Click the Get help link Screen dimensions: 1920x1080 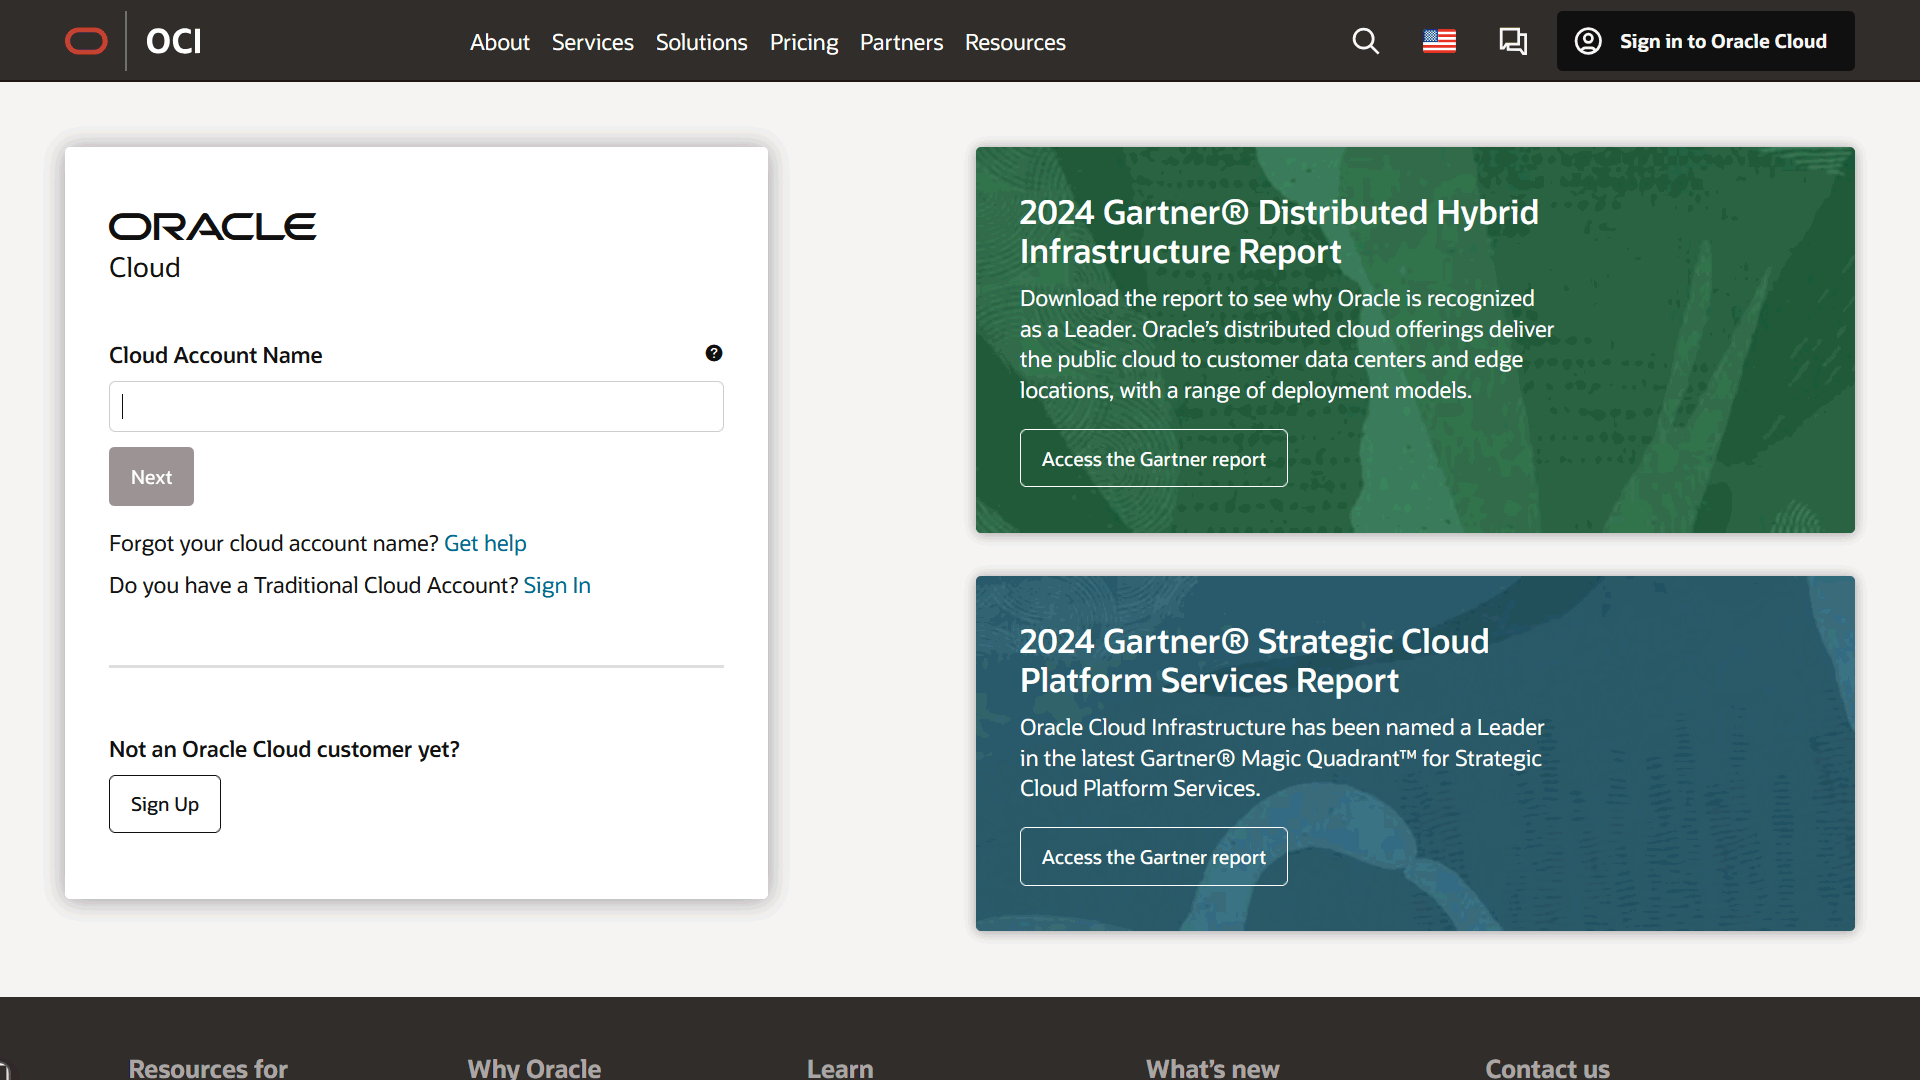click(x=485, y=543)
